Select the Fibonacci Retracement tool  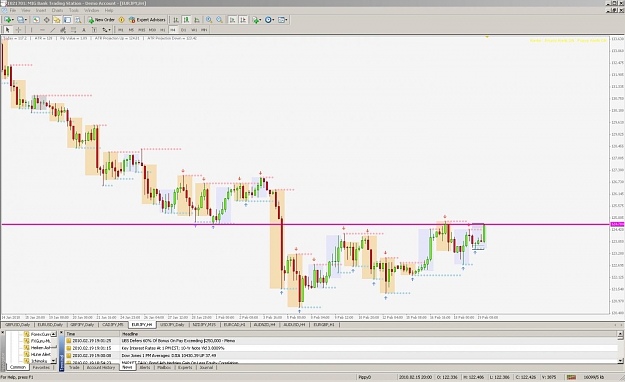pos(73,30)
